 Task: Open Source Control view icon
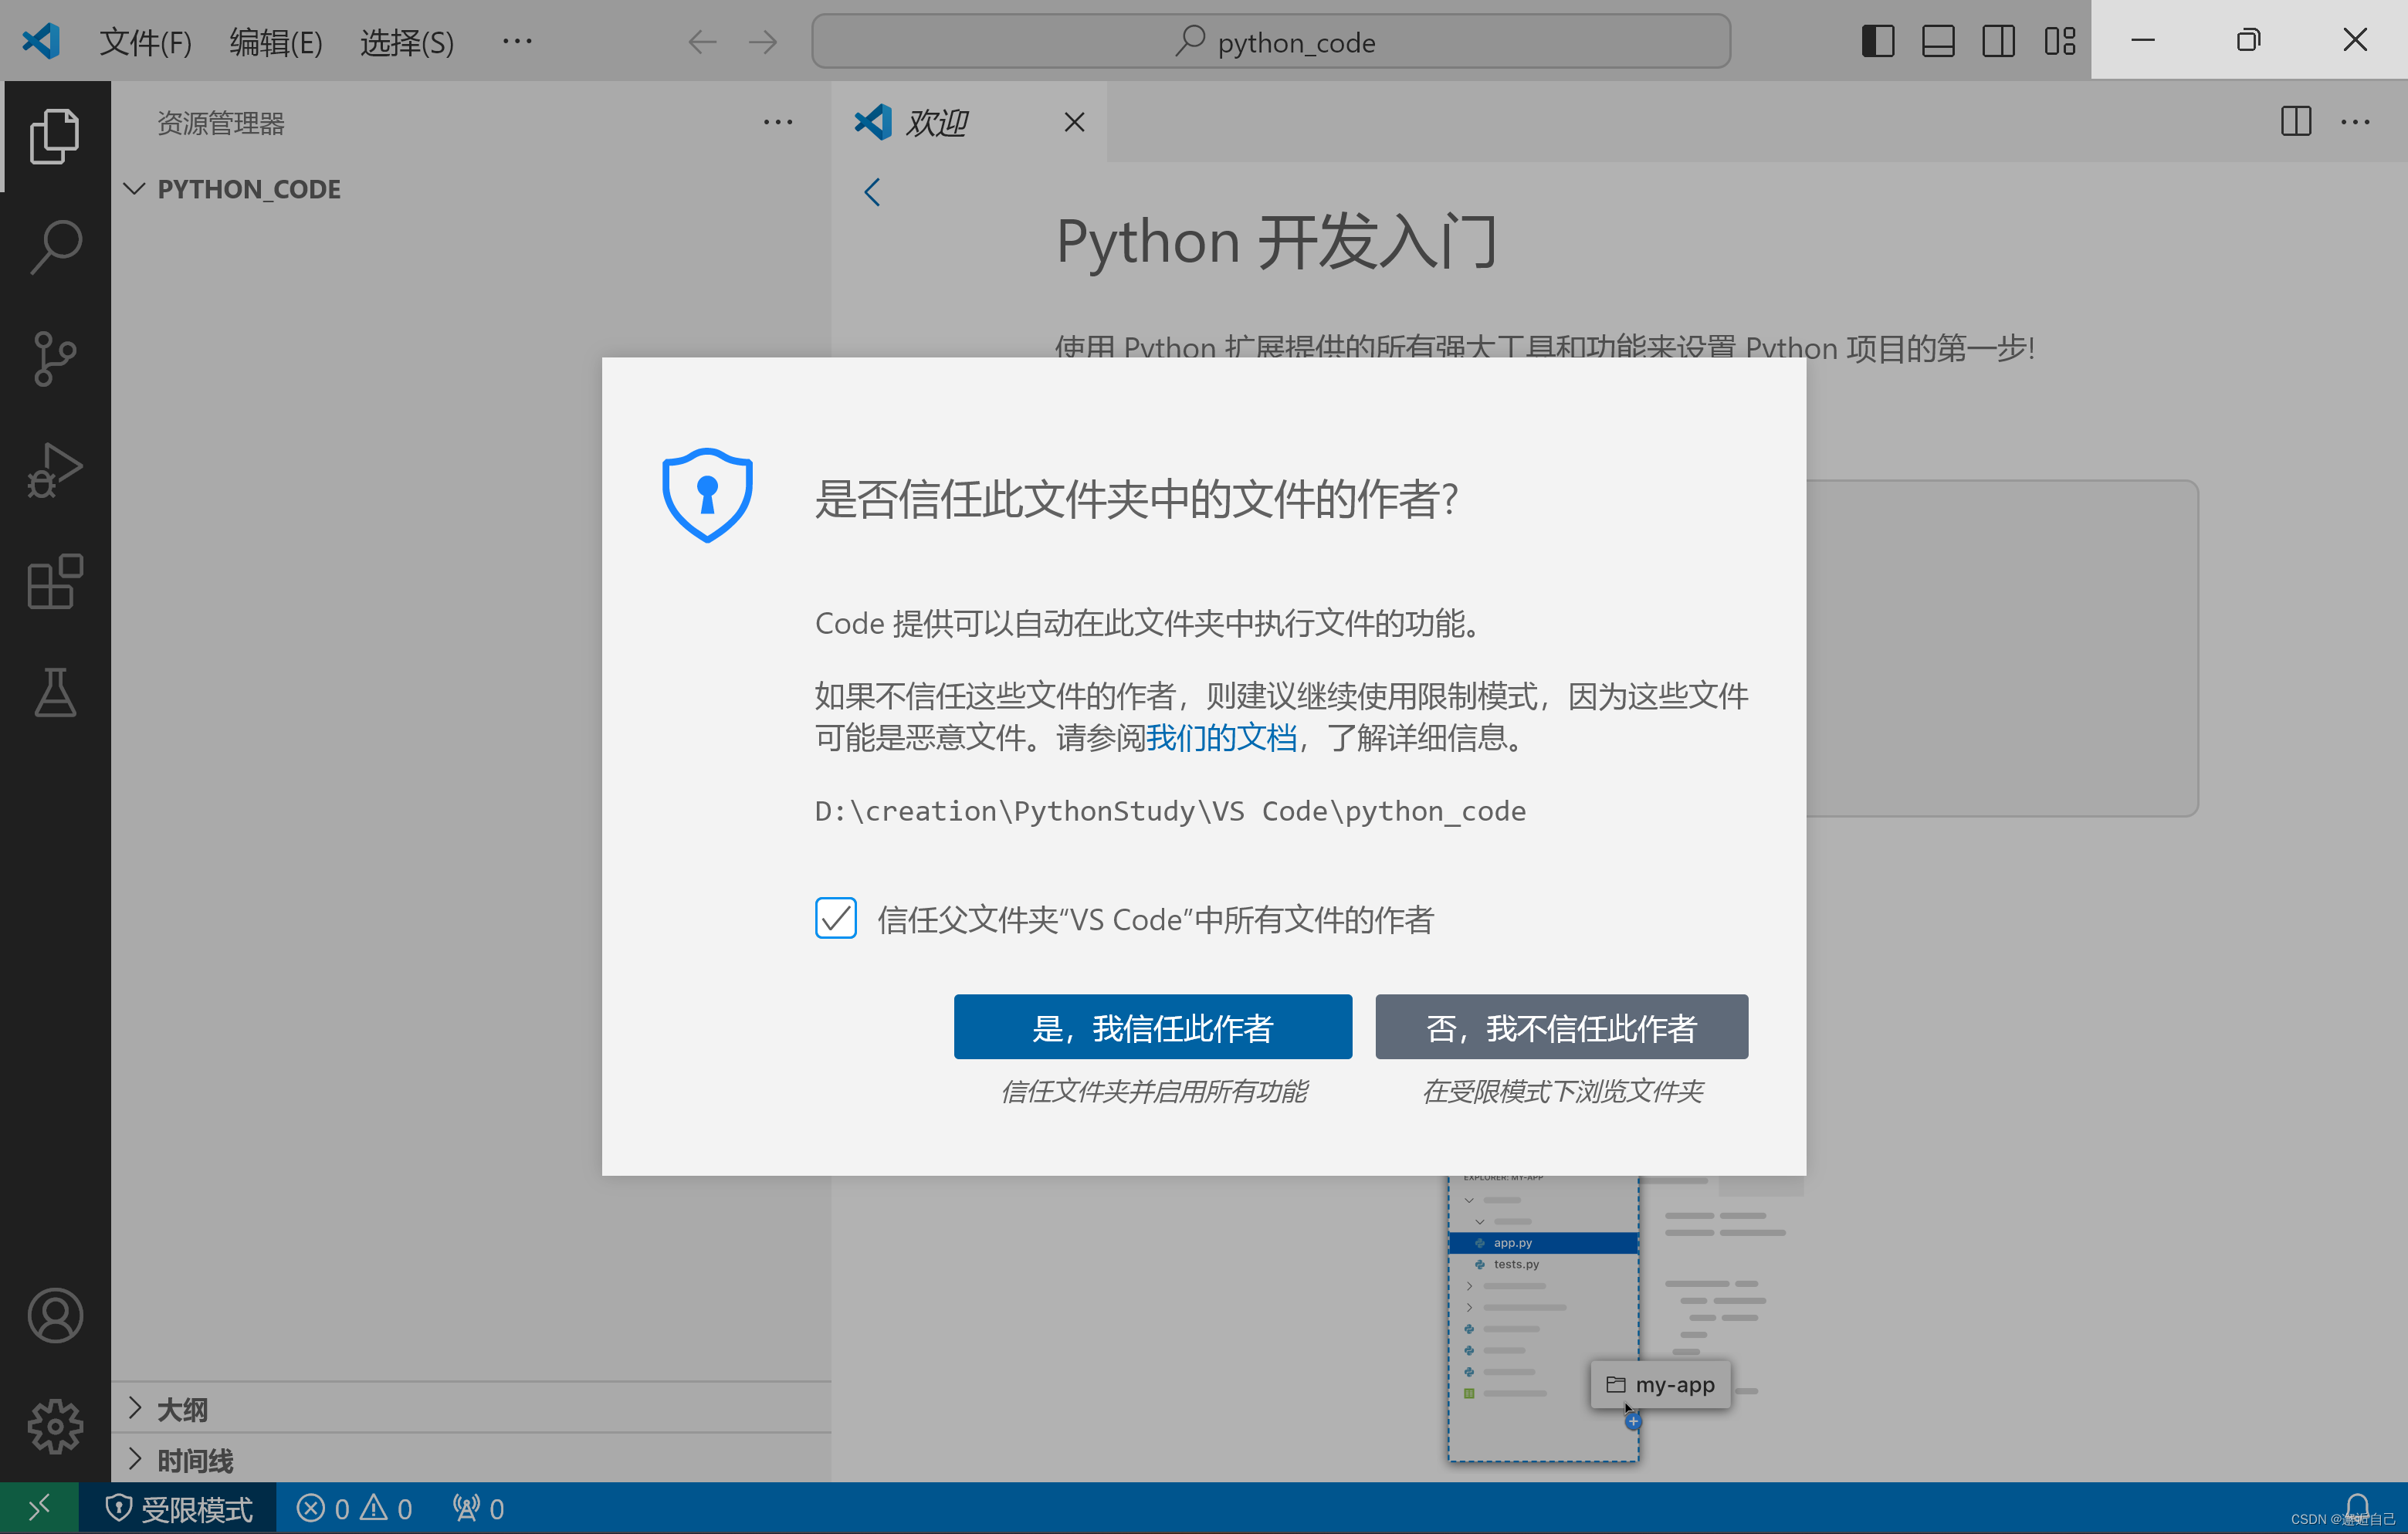point(55,358)
